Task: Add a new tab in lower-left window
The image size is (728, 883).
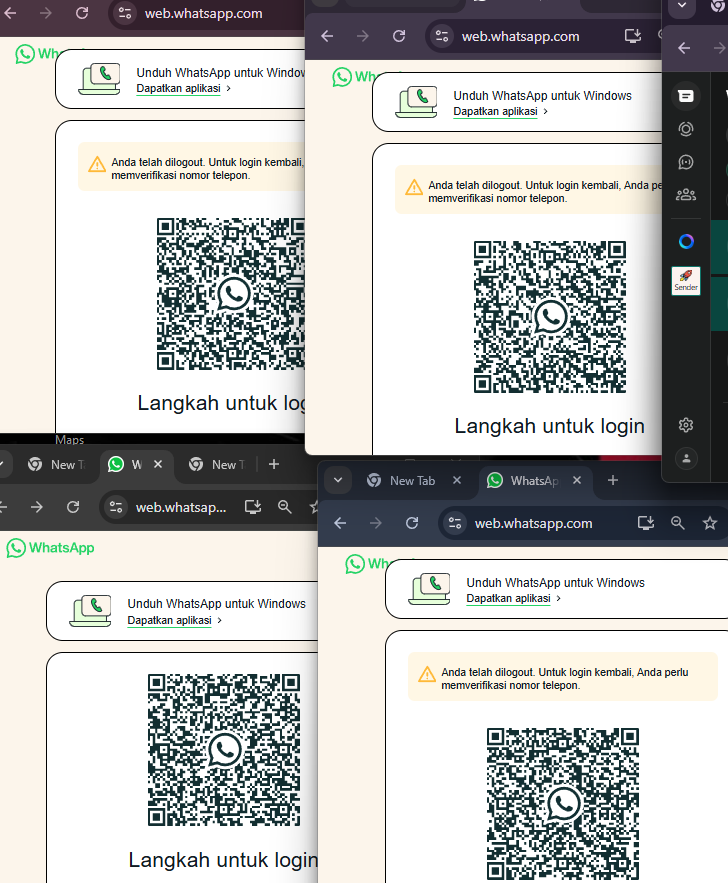Action: [x=274, y=464]
